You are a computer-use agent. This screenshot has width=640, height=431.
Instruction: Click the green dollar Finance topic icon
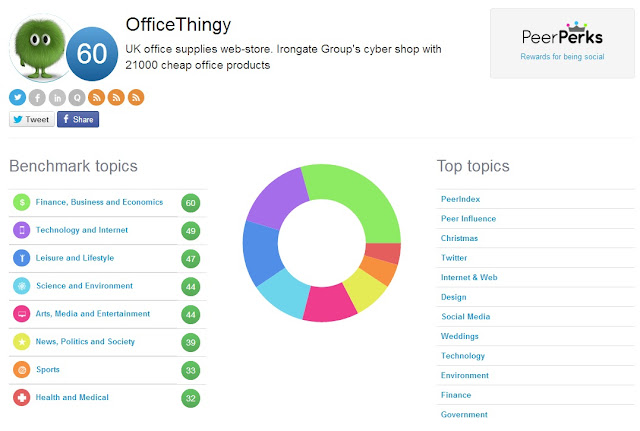click(x=22, y=202)
